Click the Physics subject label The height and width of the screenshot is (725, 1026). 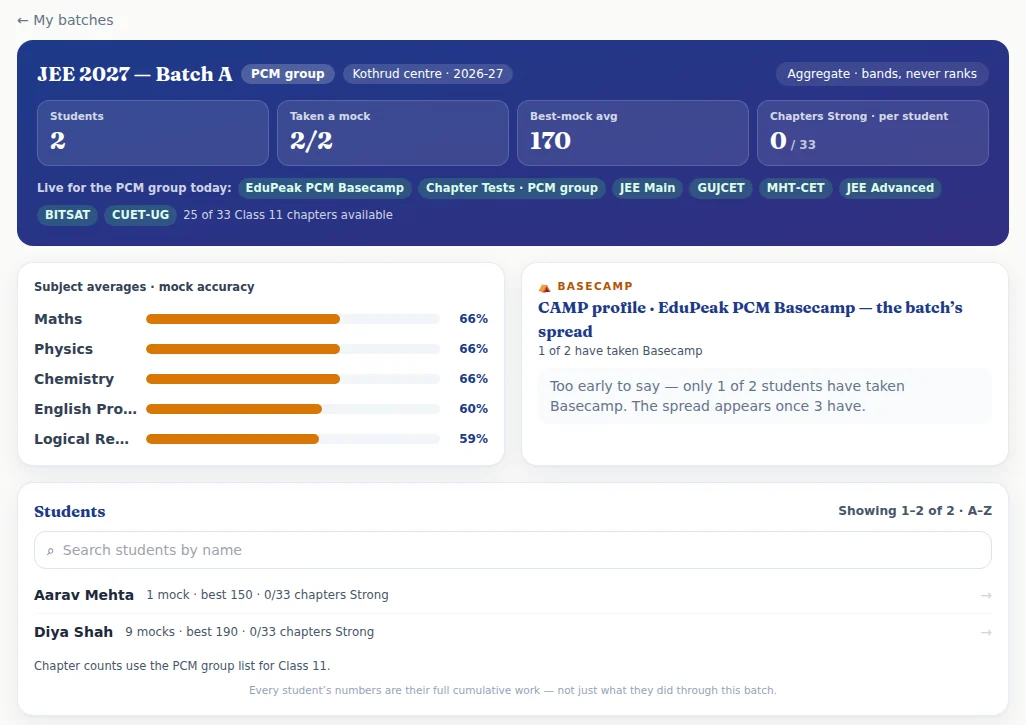point(63,349)
